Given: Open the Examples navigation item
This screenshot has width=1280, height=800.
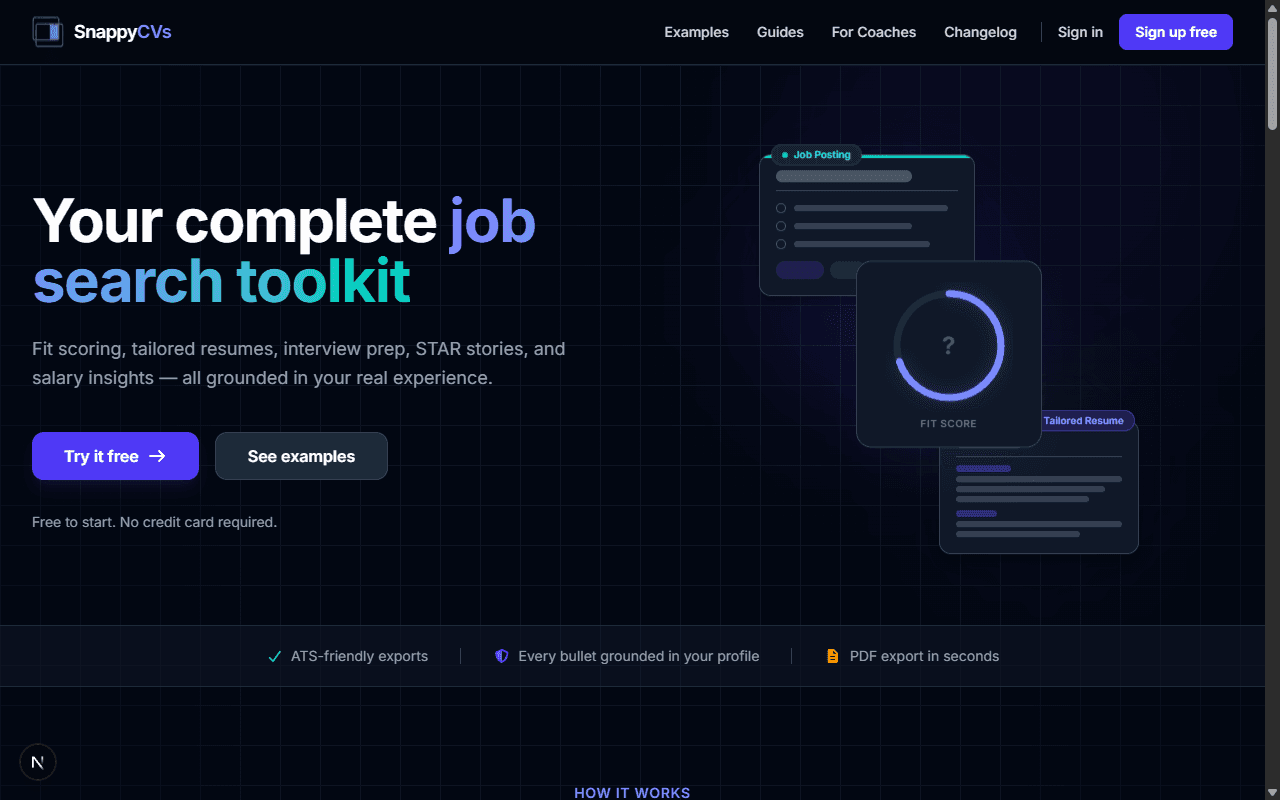Looking at the screenshot, I should point(696,32).
